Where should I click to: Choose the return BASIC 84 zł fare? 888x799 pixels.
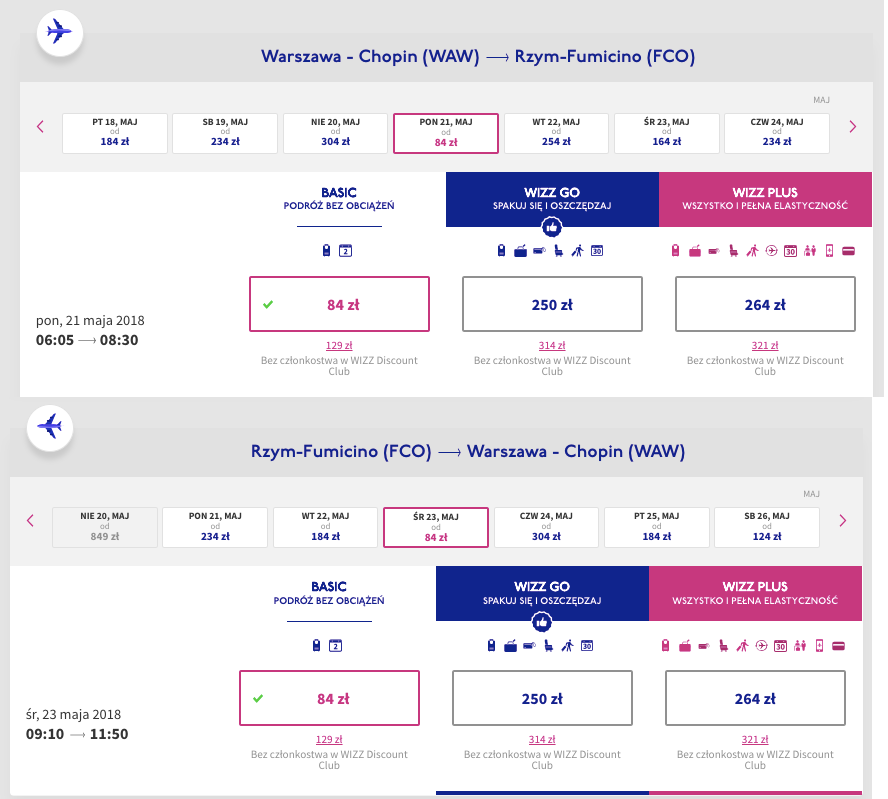coord(329,698)
